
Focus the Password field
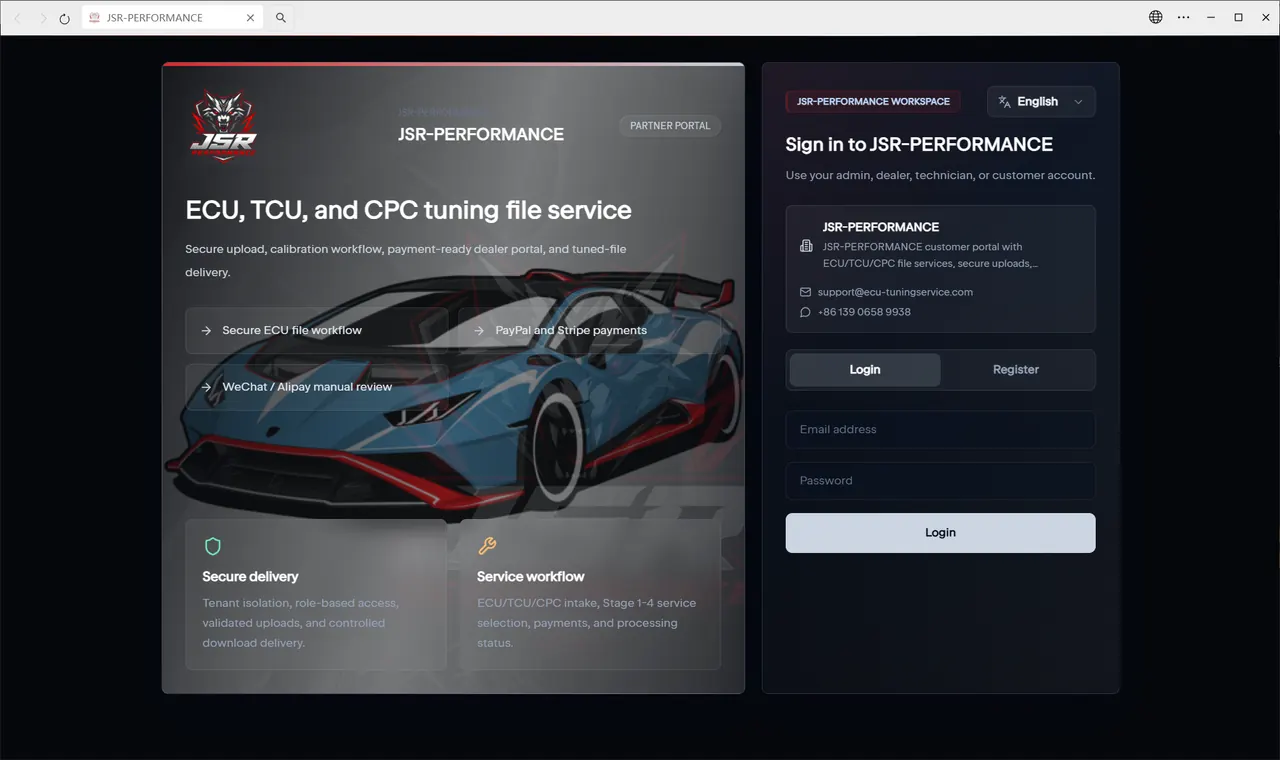pyautogui.click(x=941, y=481)
